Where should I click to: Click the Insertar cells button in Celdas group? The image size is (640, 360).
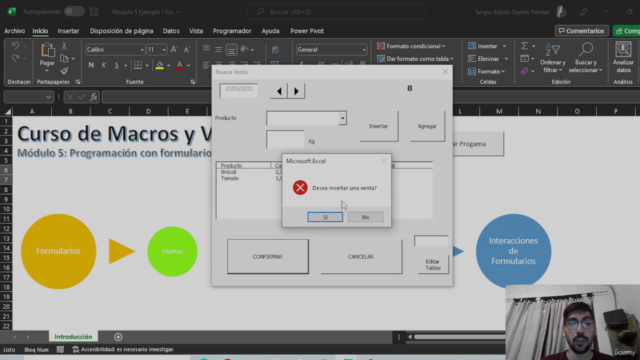pos(483,46)
